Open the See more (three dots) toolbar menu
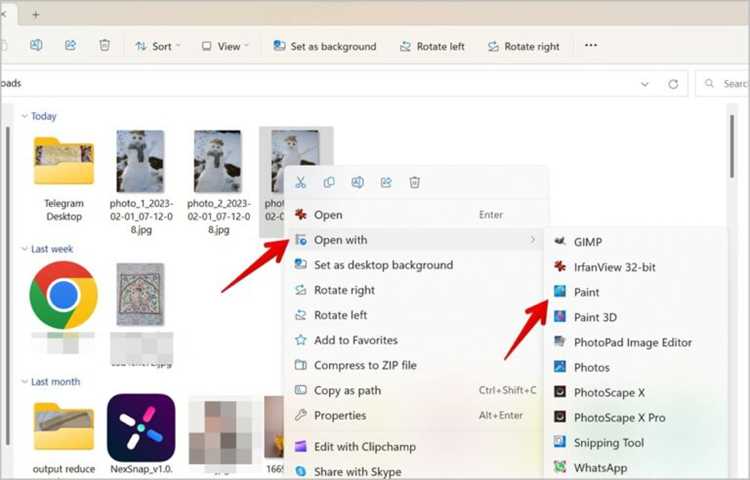The image size is (750, 480). pyautogui.click(x=591, y=45)
